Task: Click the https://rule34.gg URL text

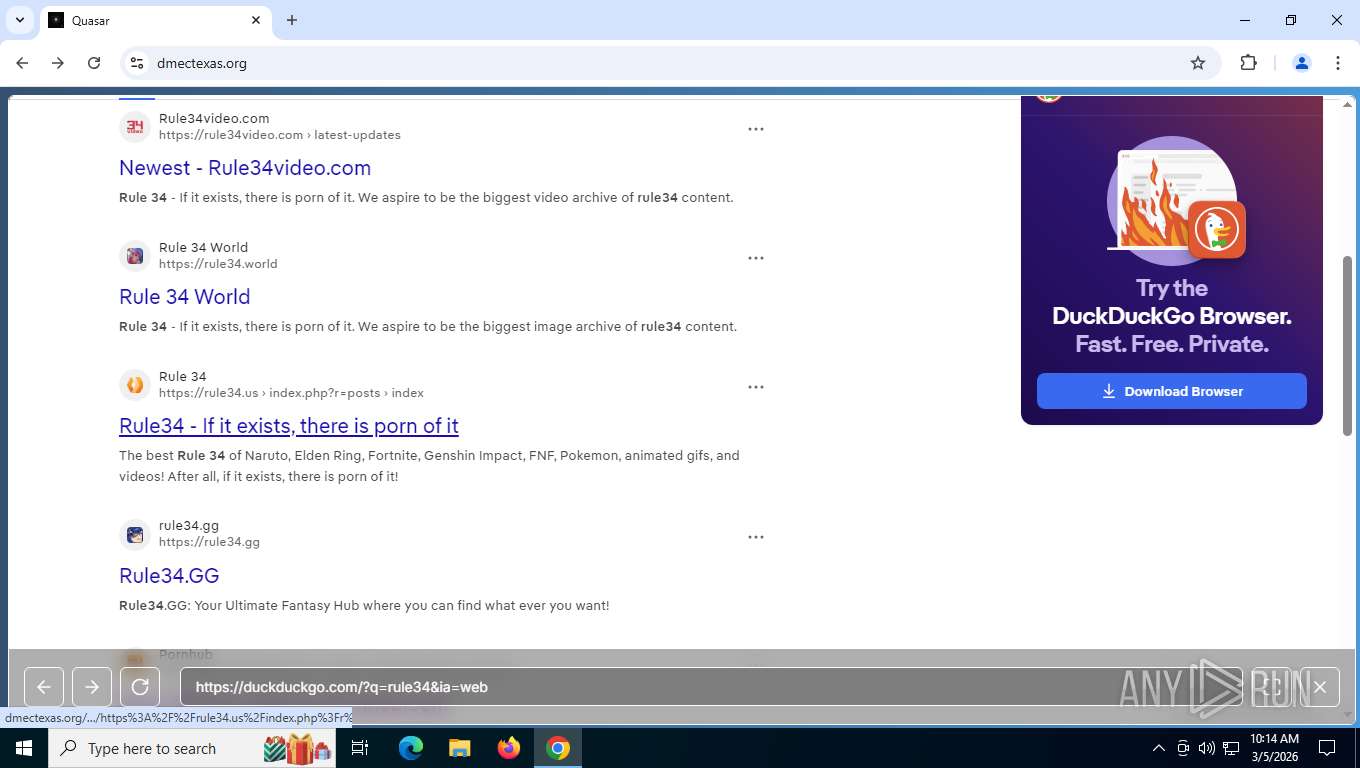Action: coord(209,542)
